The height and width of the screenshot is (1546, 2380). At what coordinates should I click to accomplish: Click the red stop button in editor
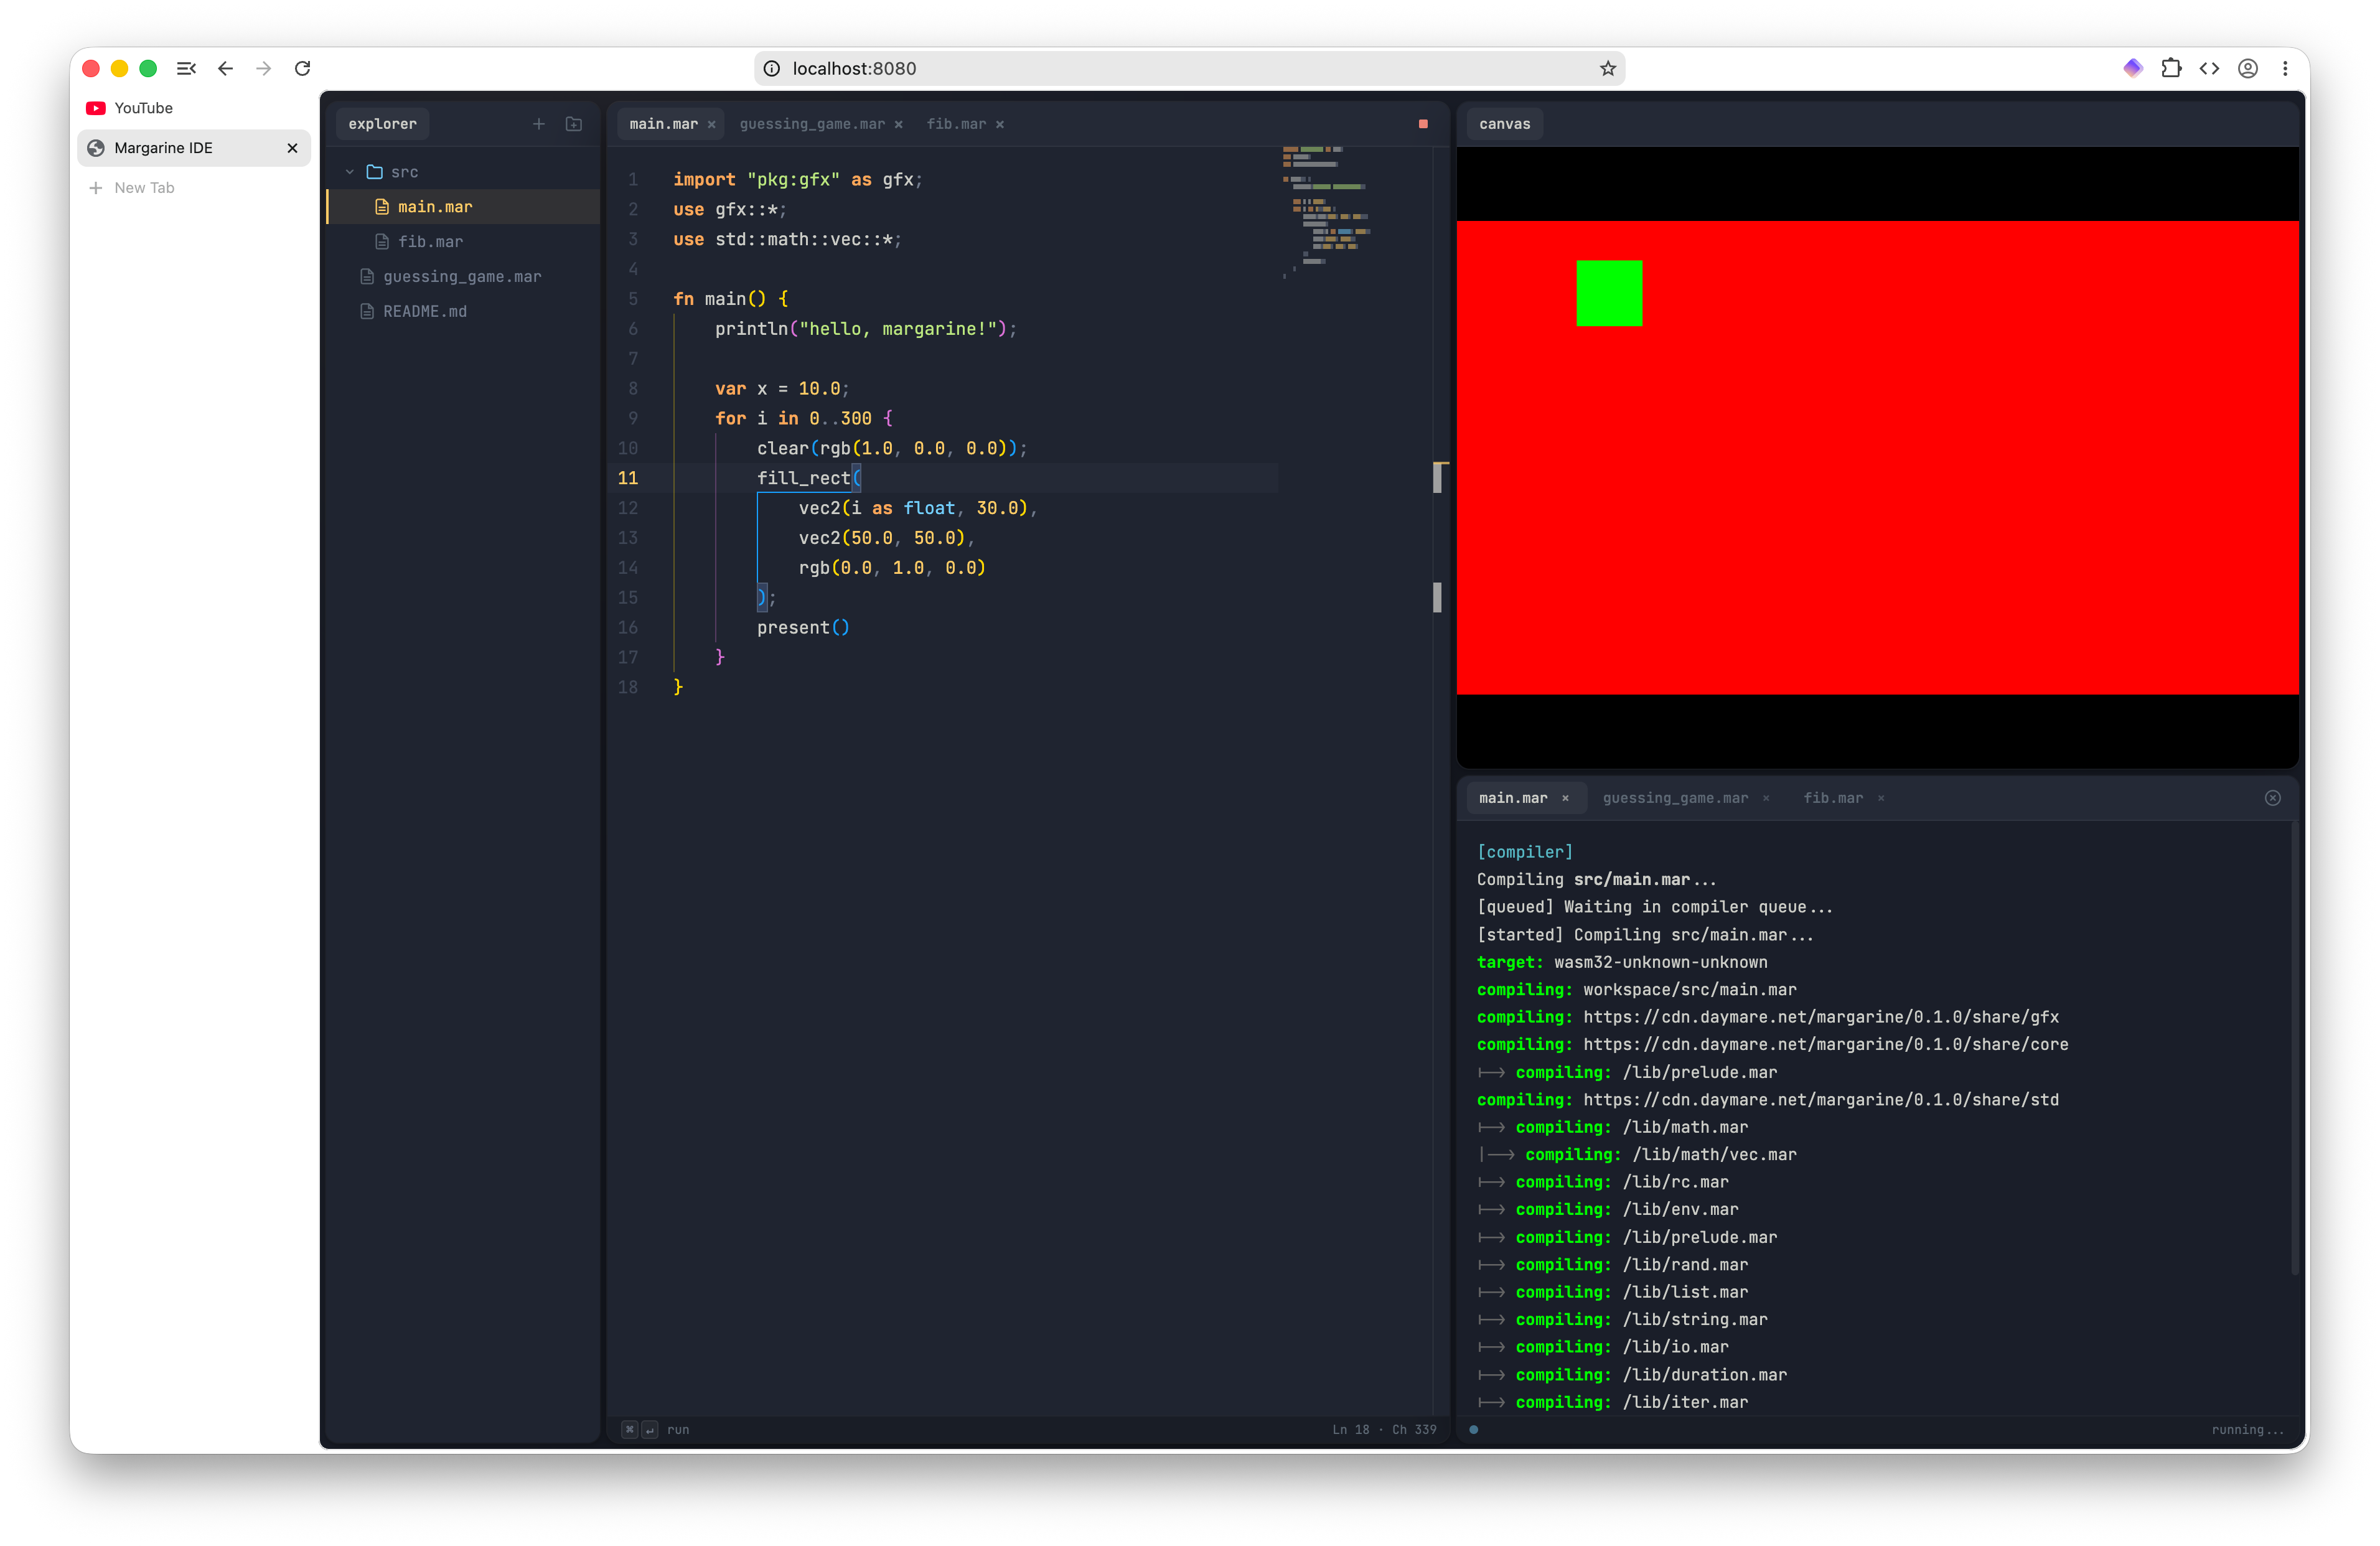[x=1423, y=124]
